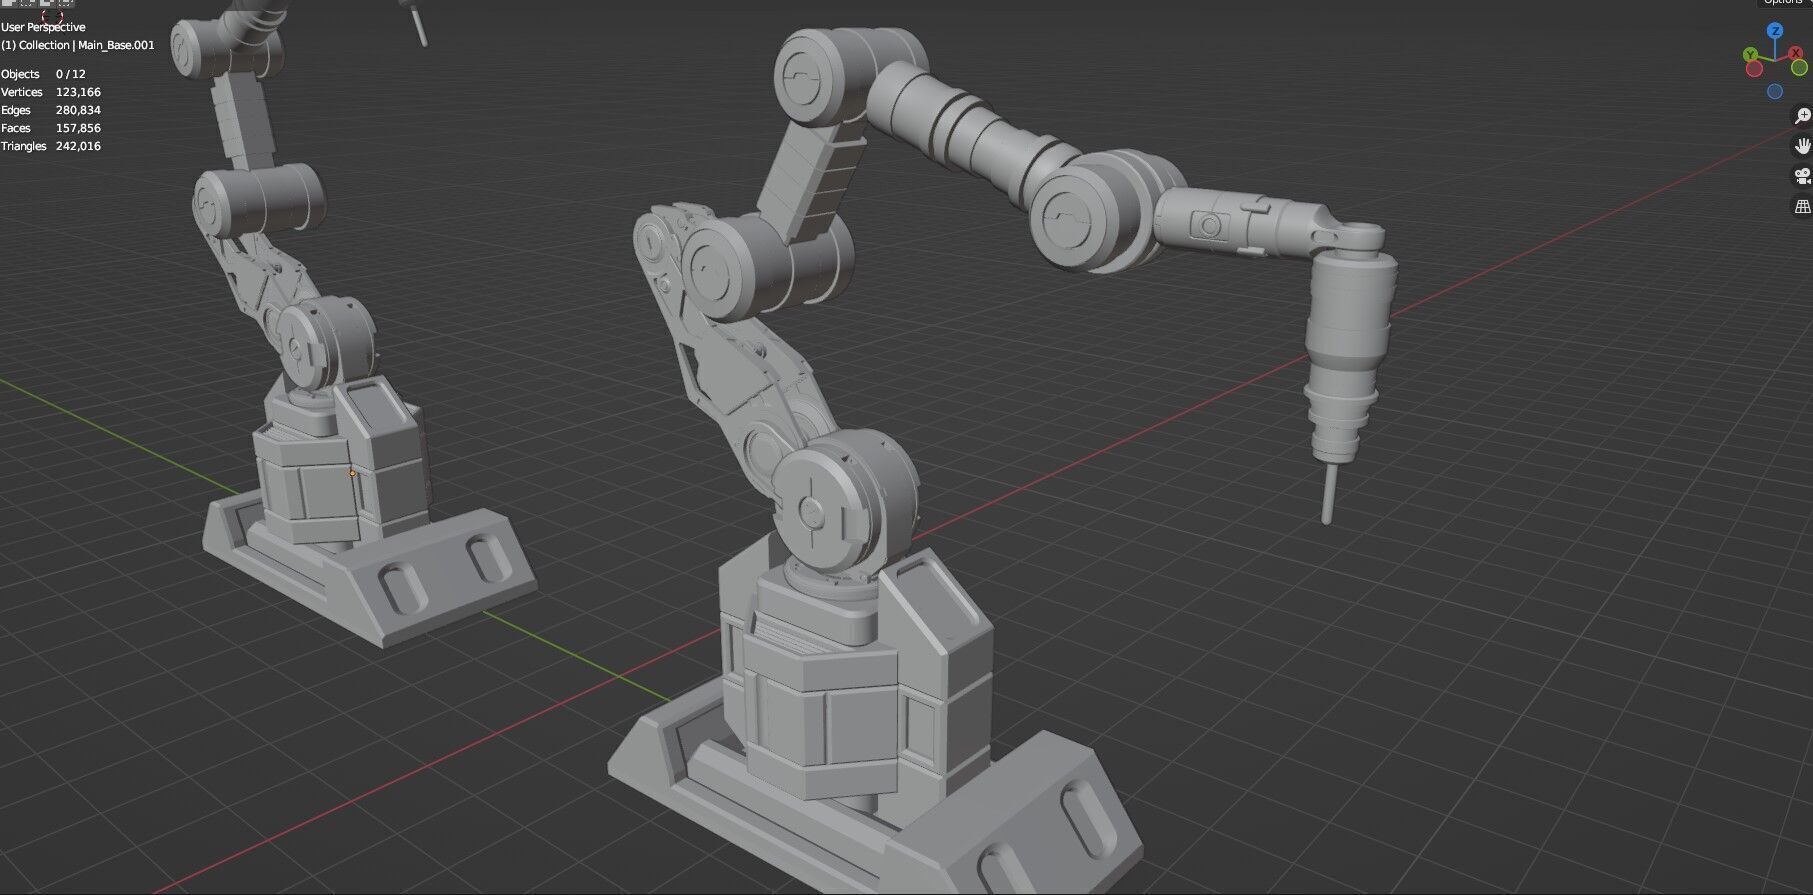This screenshot has height=895, width=1813.
Task: Click the Triangles '242,016' statistic
Action: click(x=78, y=146)
